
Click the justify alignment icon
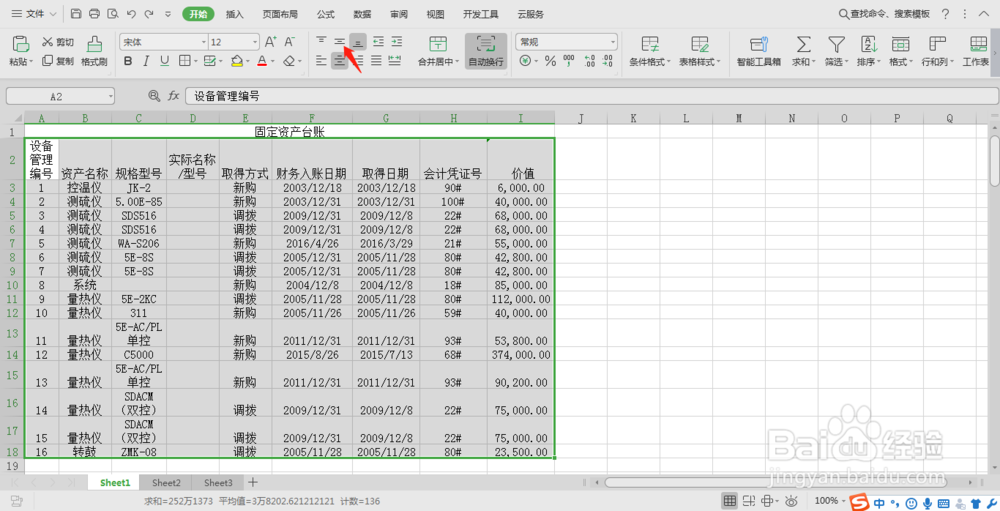(x=376, y=61)
